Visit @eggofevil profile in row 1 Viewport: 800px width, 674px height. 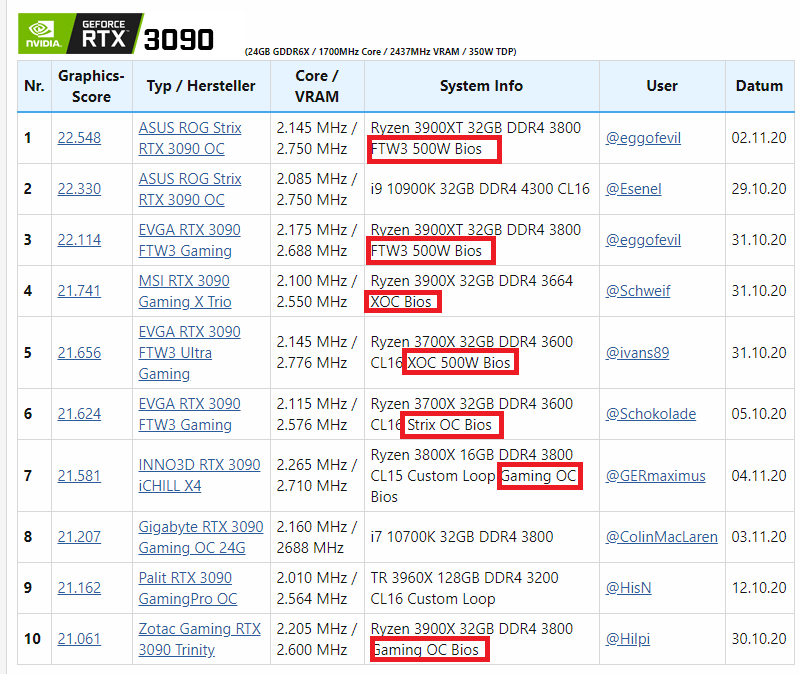pos(643,138)
